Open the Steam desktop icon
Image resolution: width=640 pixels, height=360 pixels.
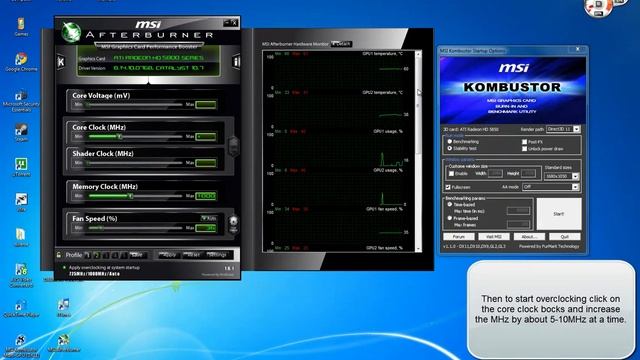(21, 133)
